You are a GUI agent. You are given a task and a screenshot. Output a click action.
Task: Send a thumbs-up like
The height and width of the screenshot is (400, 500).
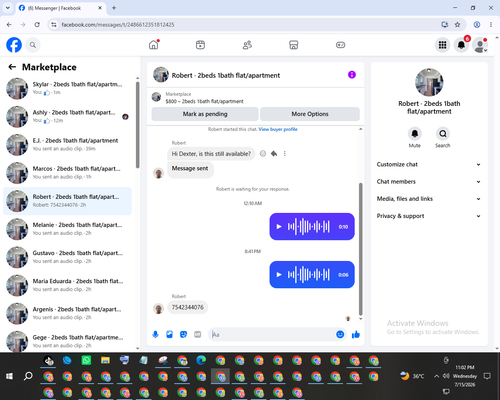[356, 334]
